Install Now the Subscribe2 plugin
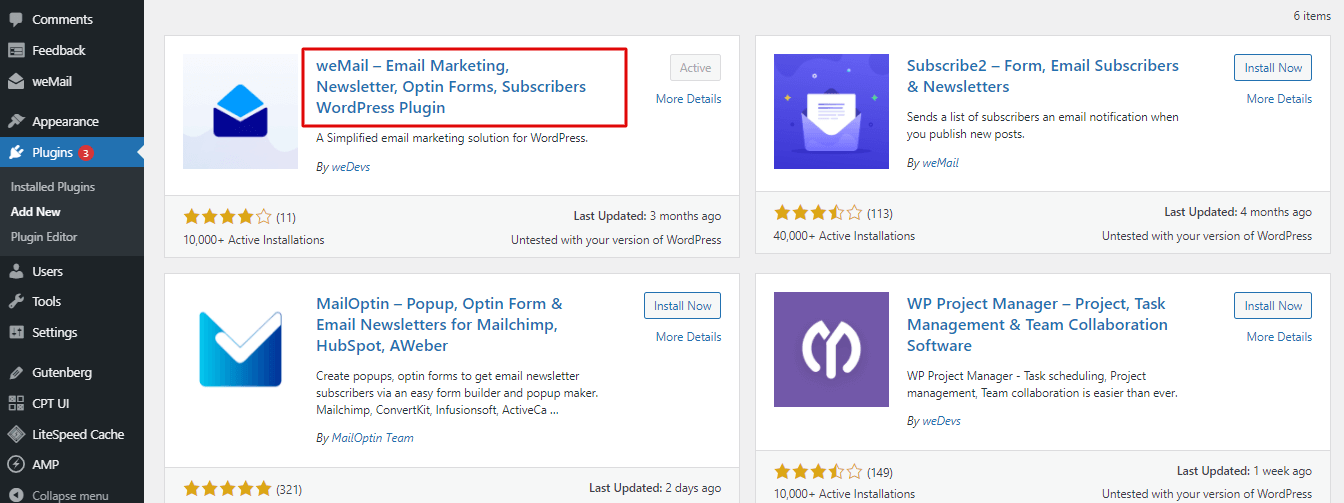 tap(1273, 68)
